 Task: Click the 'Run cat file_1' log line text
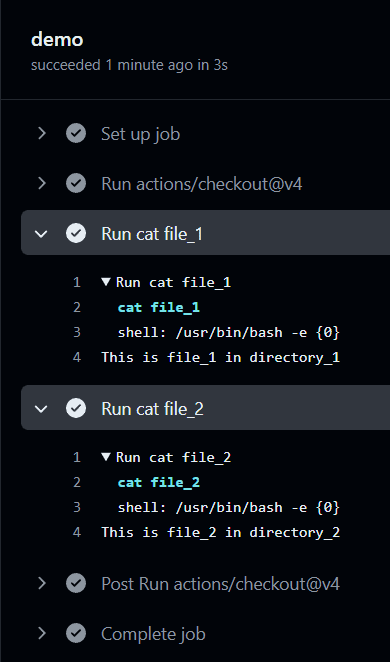click(x=173, y=282)
